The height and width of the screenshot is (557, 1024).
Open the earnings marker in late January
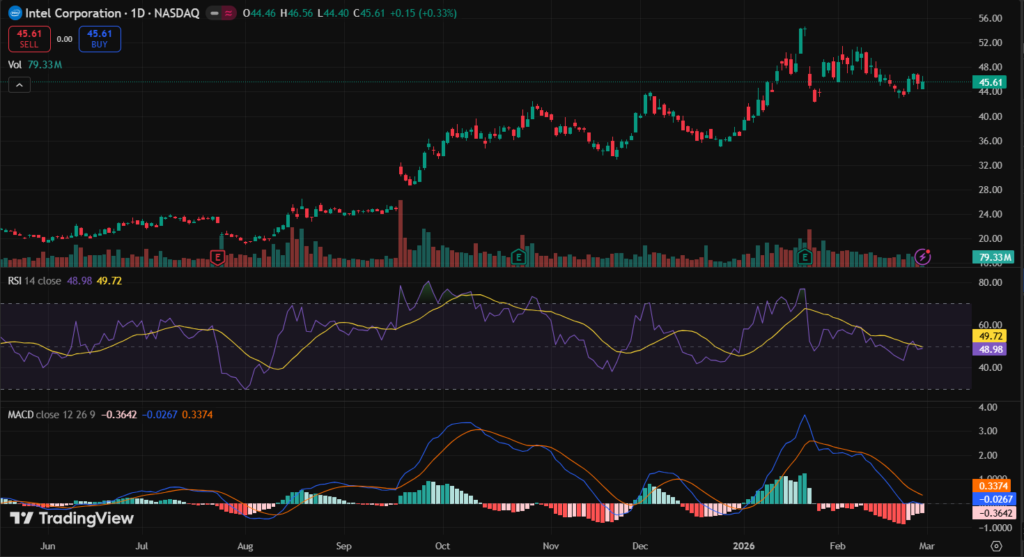pyautogui.click(x=806, y=258)
